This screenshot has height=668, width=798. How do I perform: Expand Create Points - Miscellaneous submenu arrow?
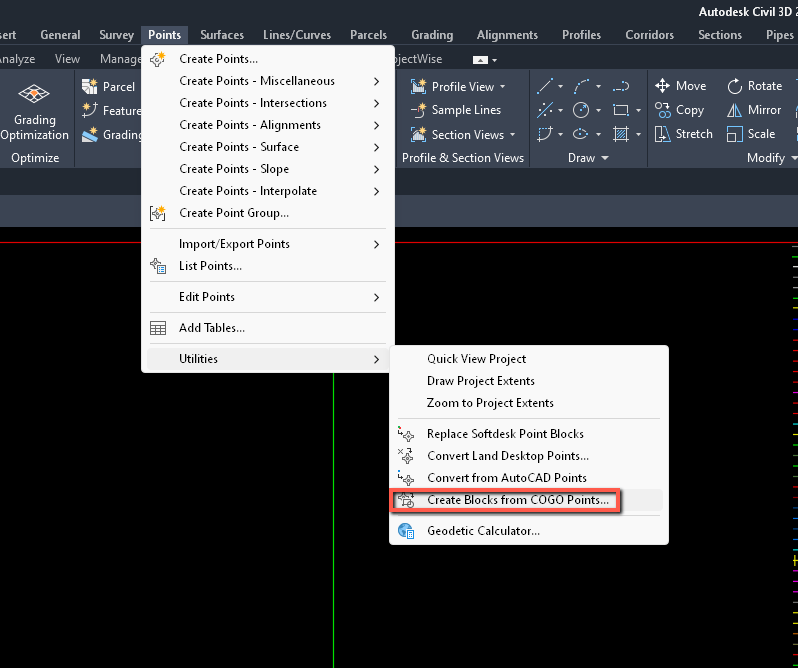(x=376, y=81)
